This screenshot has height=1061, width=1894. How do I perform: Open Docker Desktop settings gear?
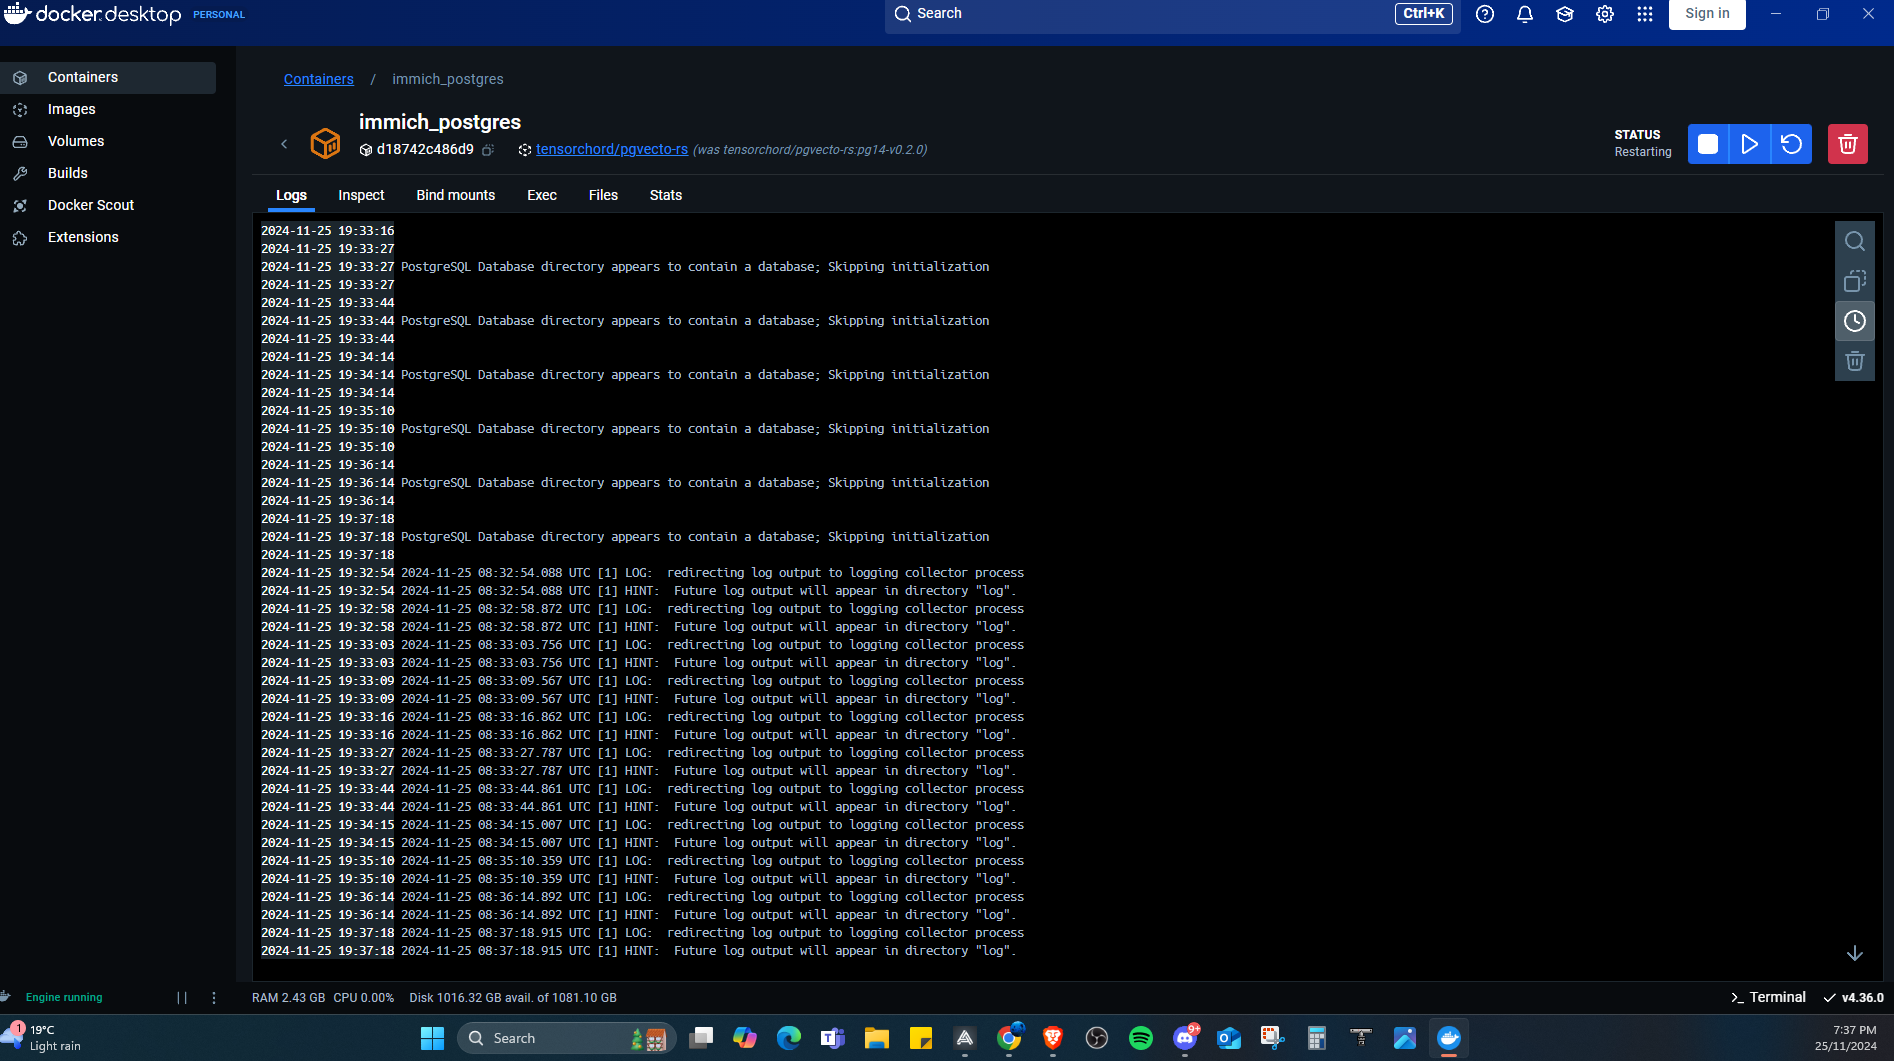click(x=1605, y=14)
